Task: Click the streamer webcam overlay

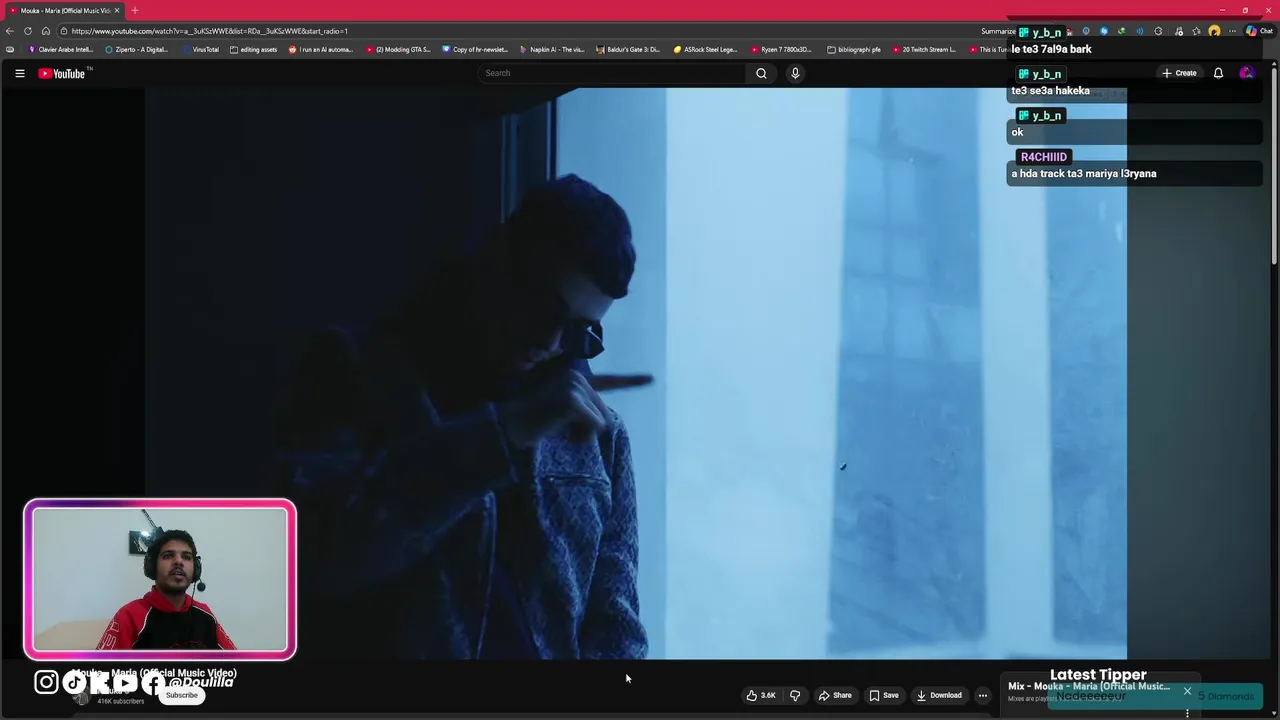Action: pos(160,580)
